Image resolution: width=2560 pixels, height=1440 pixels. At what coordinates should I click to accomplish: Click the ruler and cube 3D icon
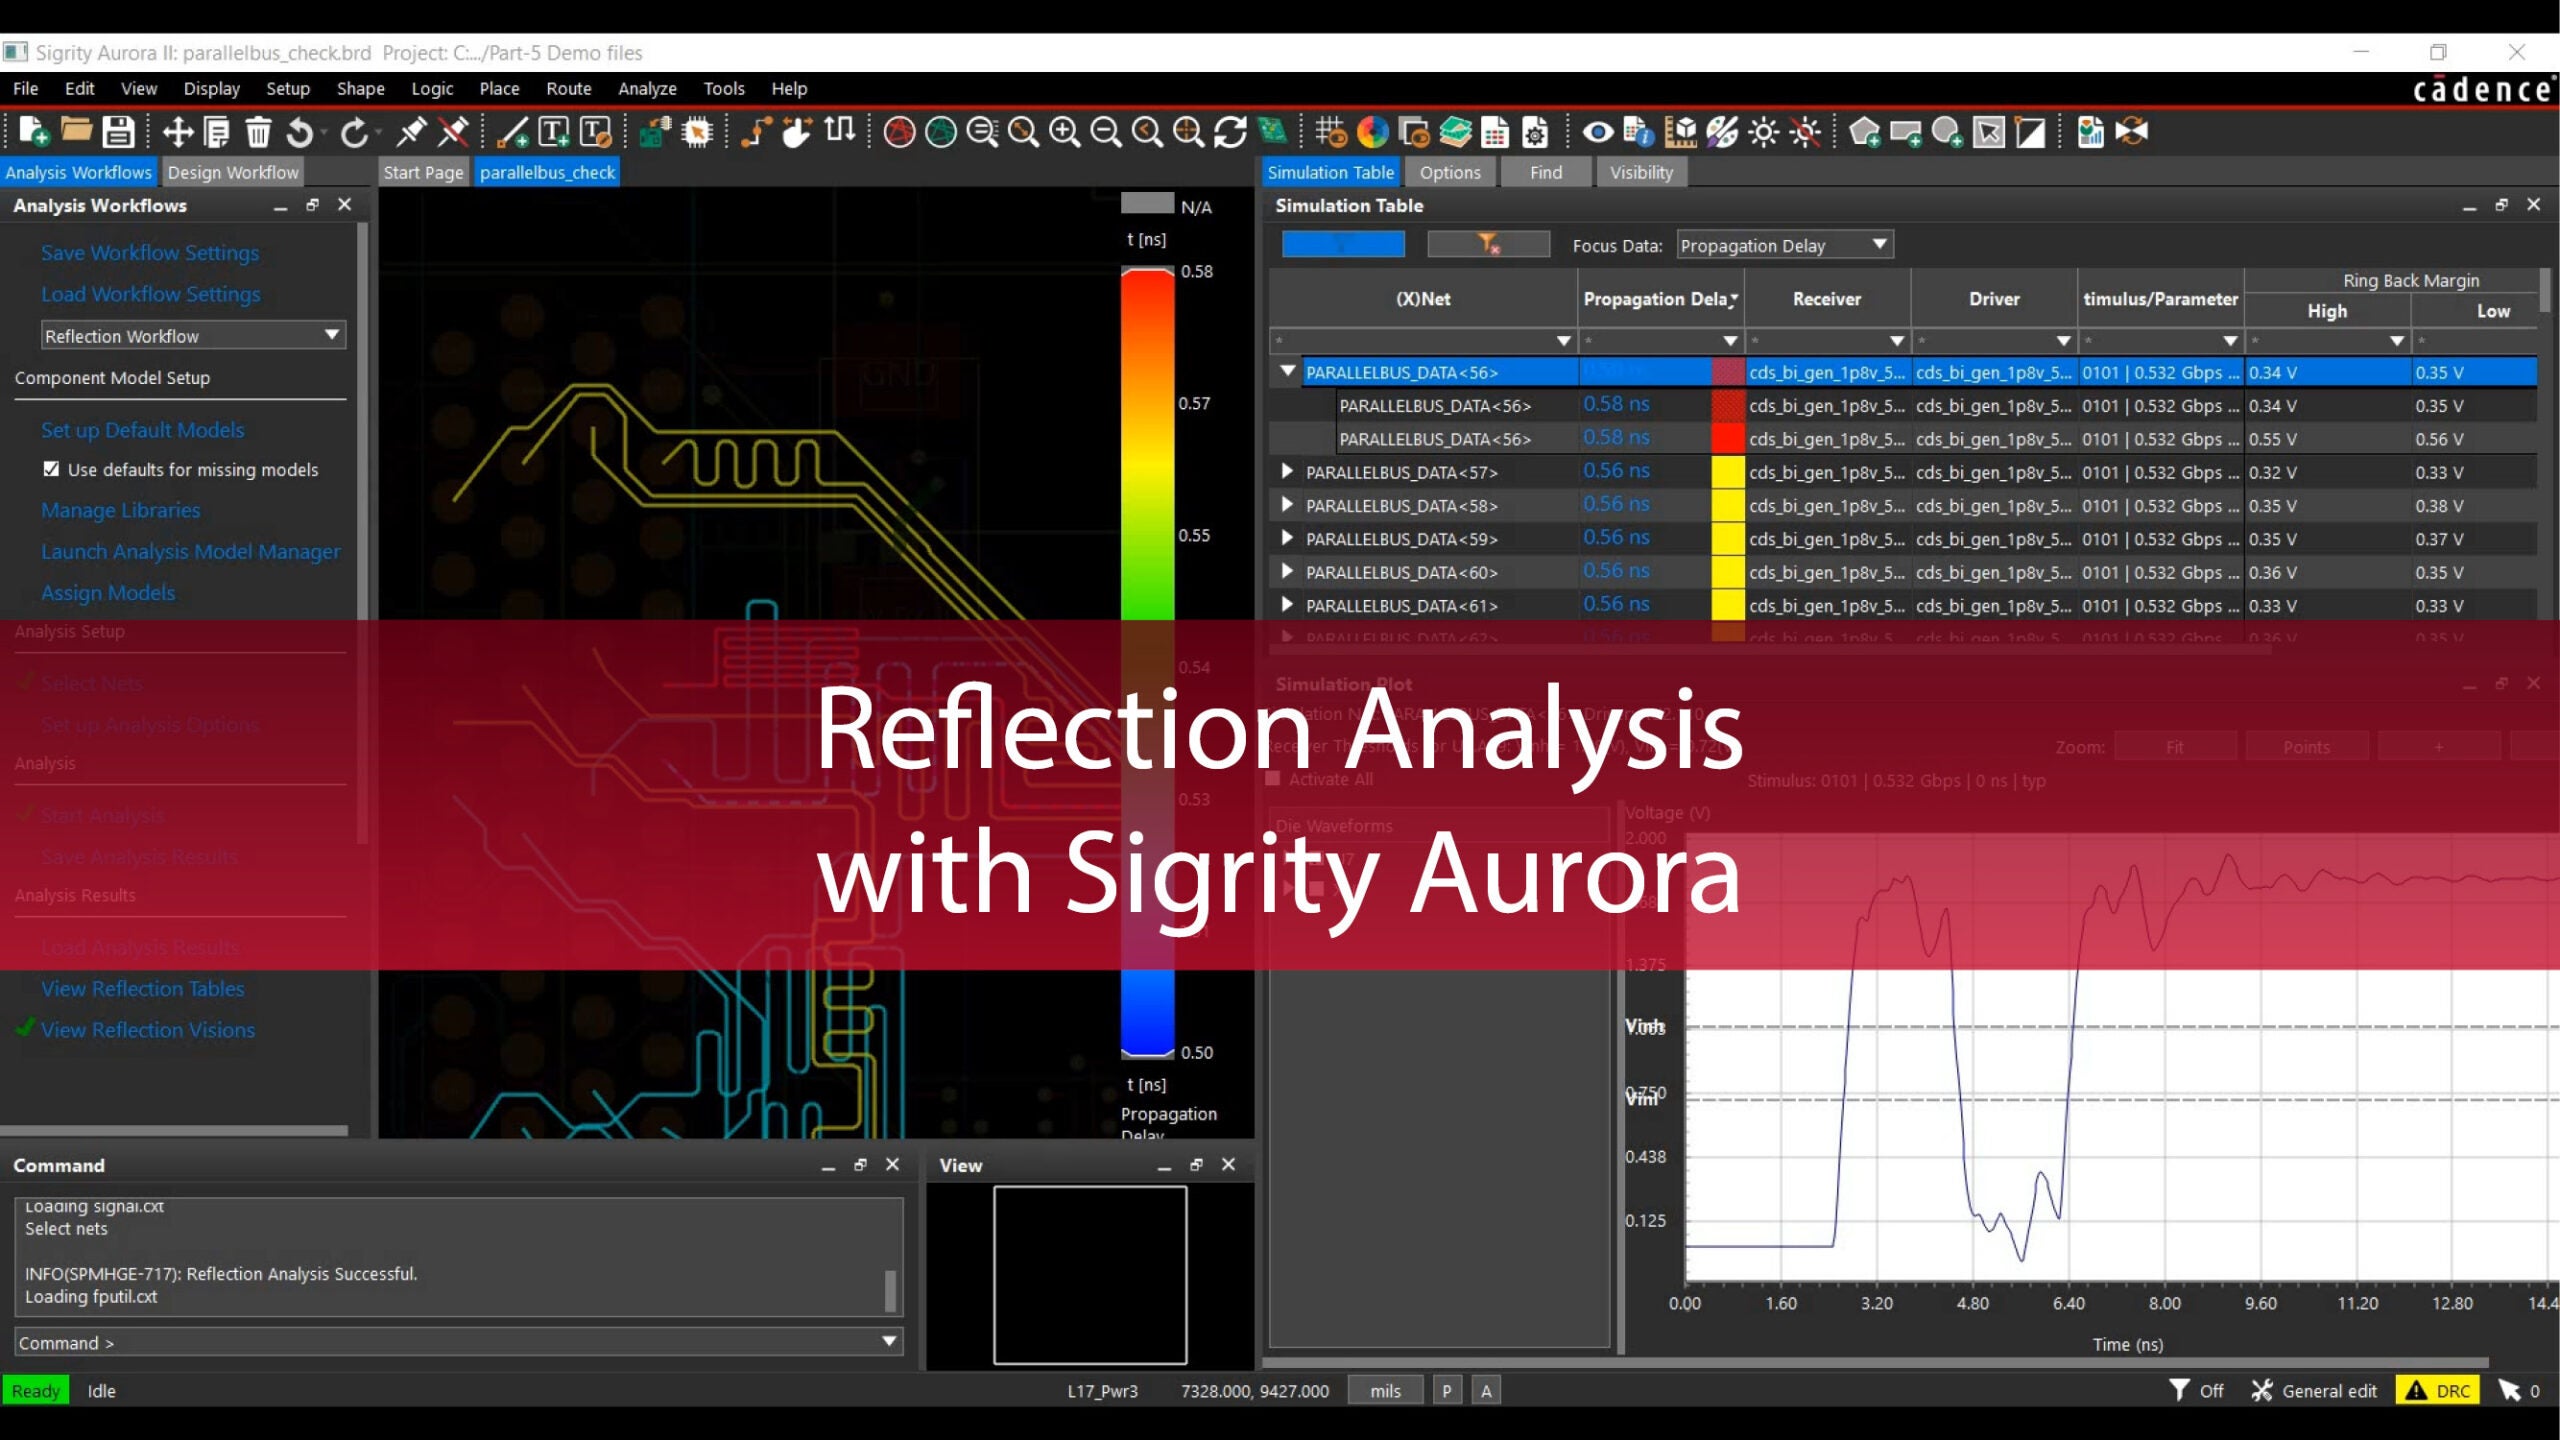(x=1680, y=131)
